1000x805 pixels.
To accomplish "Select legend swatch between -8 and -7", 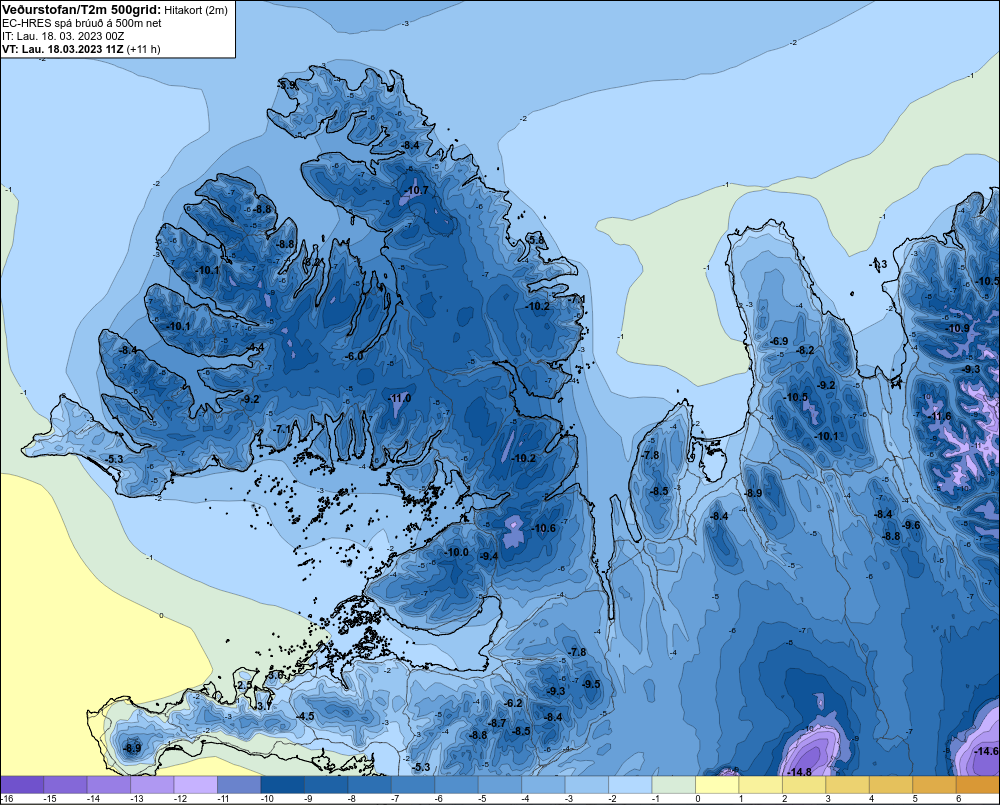I will click(x=370, y=785).
